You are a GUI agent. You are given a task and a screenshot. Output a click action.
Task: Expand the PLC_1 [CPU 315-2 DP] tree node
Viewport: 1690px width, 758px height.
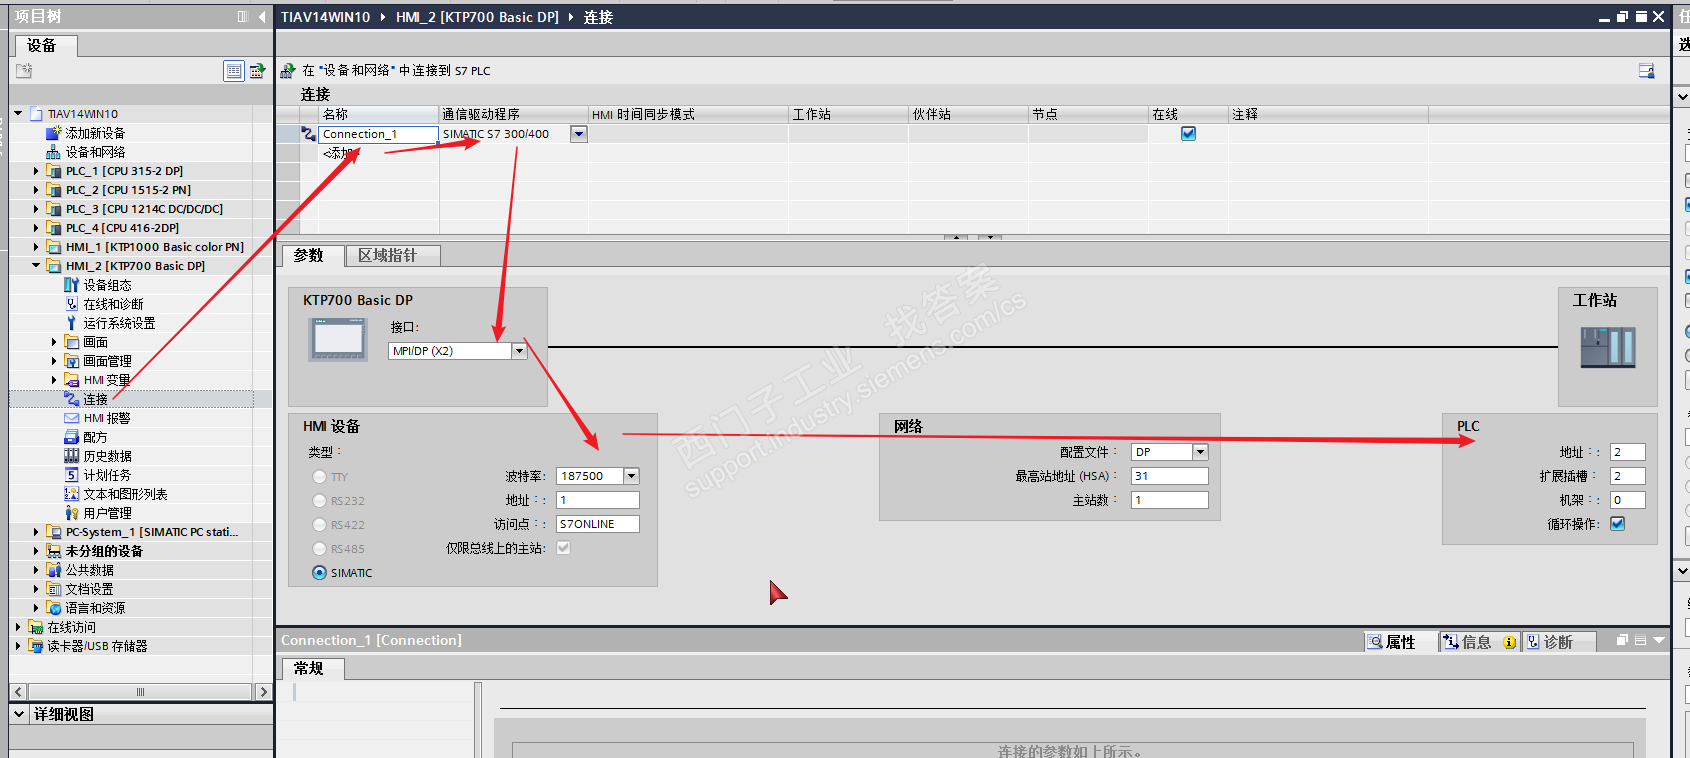click(x=36, y=171)
